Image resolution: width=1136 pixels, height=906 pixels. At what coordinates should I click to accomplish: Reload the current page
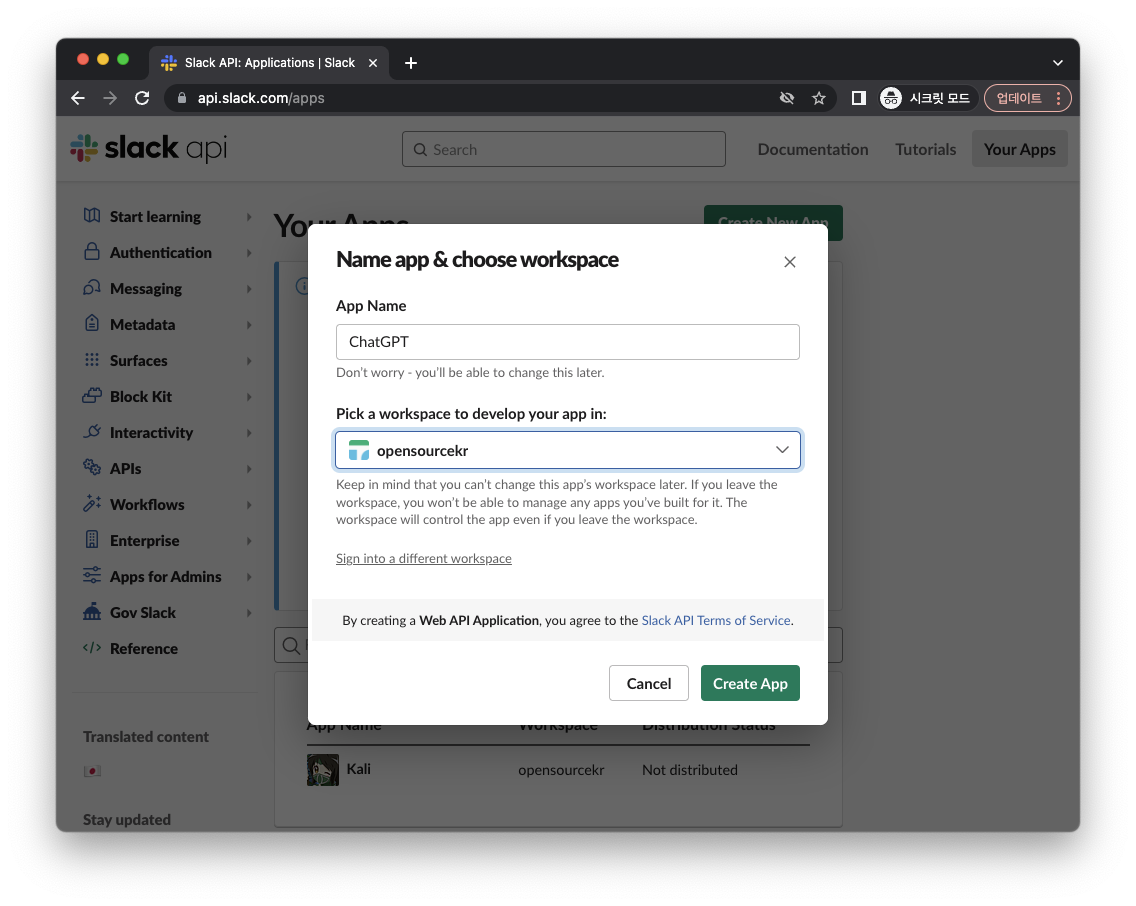142,98
